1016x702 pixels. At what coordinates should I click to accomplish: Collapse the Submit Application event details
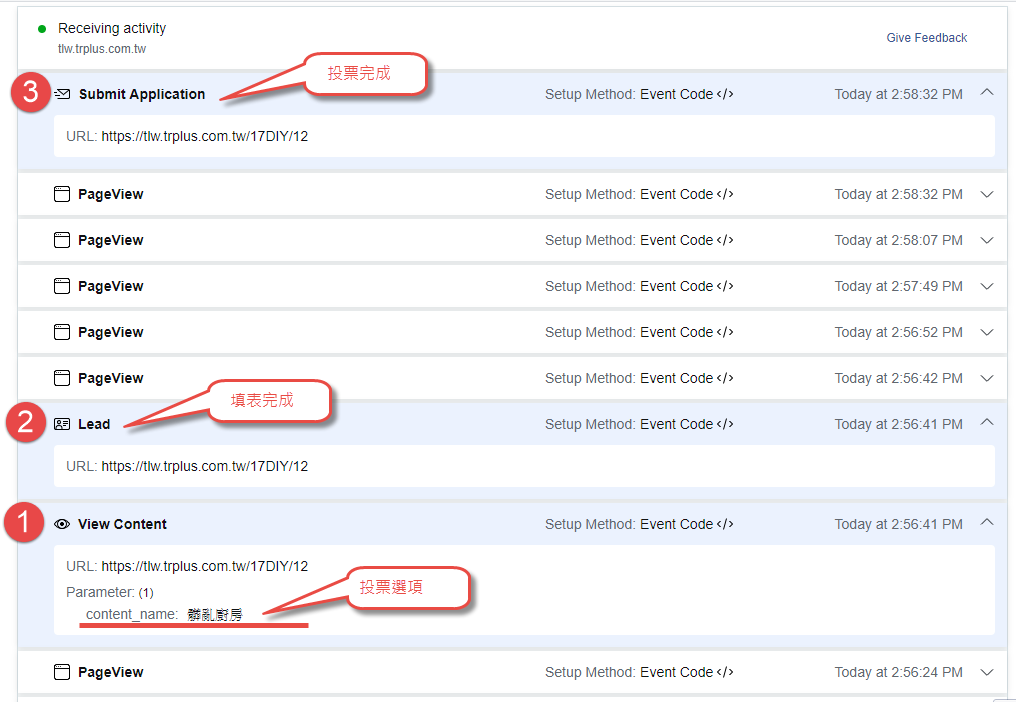[987, 92]
